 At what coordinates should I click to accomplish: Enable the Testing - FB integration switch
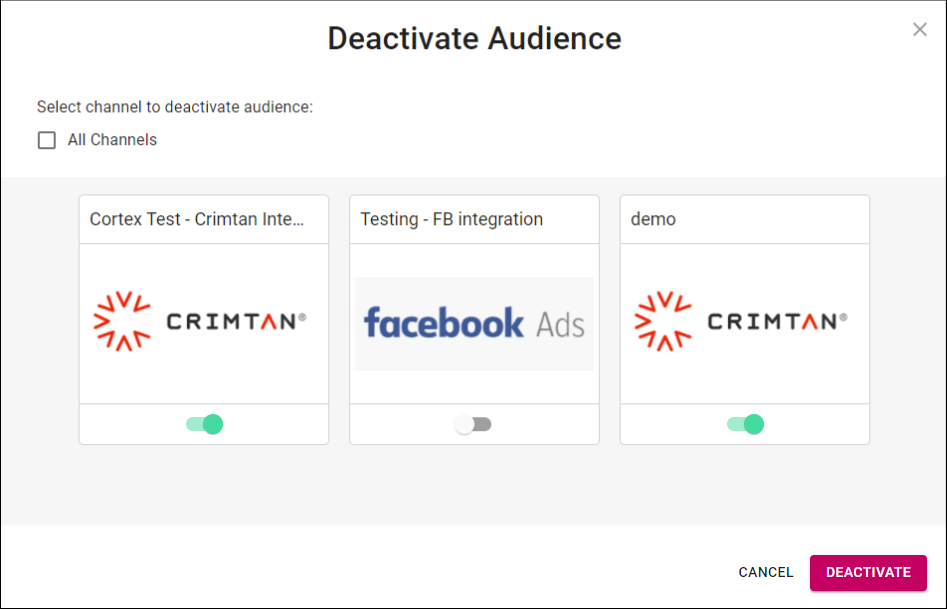[473, 425]
